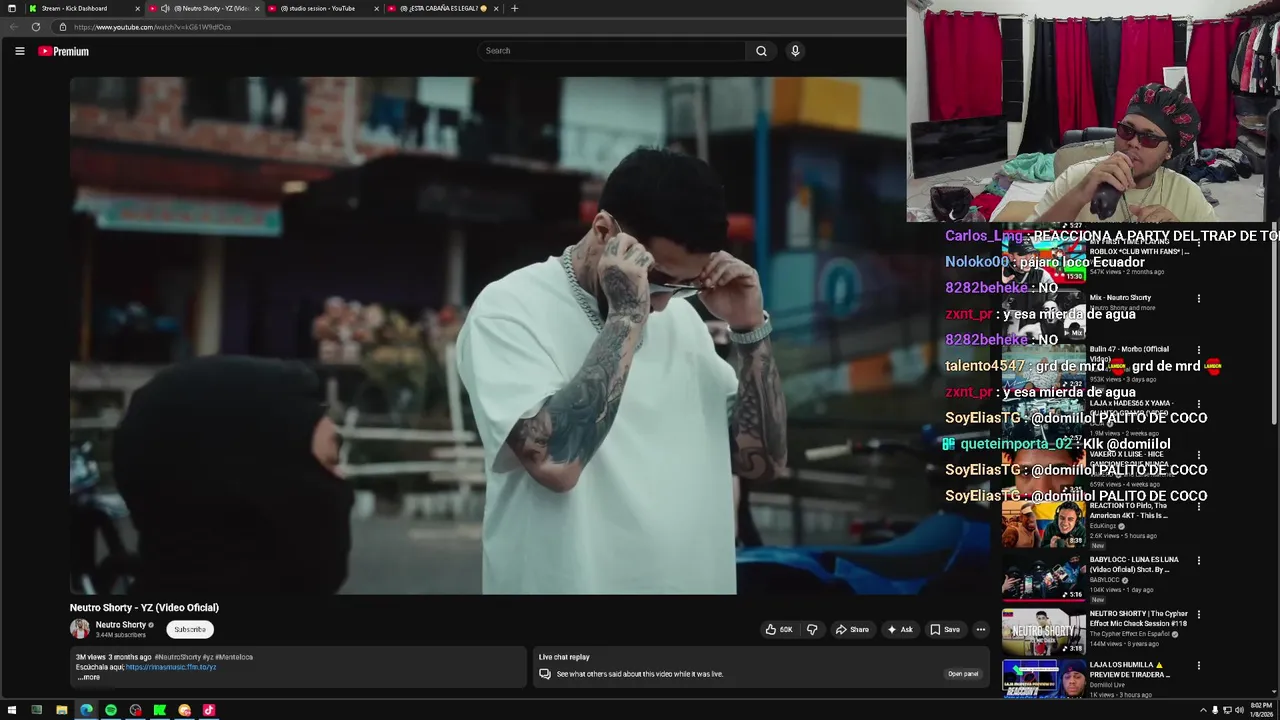The width and height of the screenshot is (1280, 720).
Task: Open TikTok icon on taskbar
Action: pyautogui.click(x=209, y=710)
